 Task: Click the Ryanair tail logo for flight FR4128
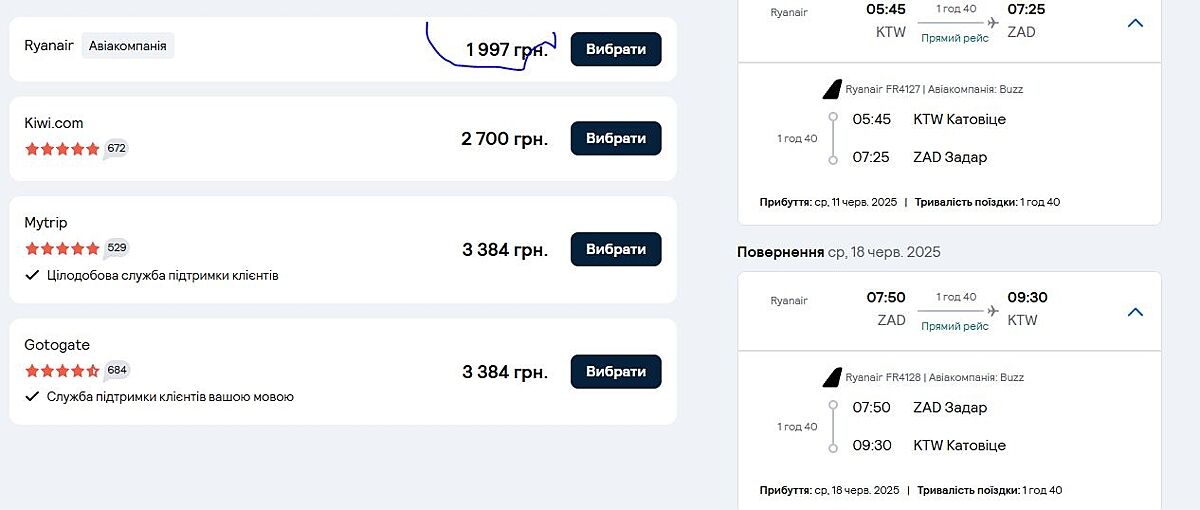pyautogui.click(x=831, y=378)
